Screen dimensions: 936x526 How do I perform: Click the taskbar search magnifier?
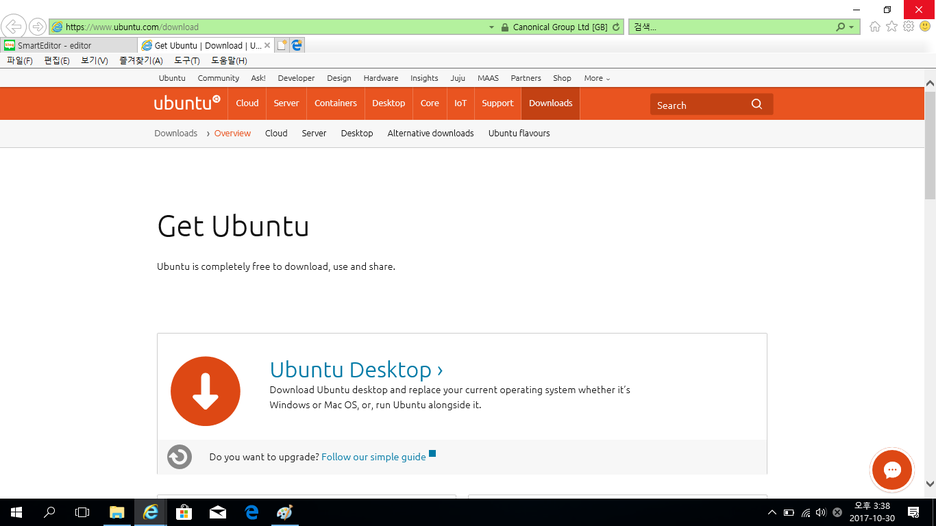50,512
